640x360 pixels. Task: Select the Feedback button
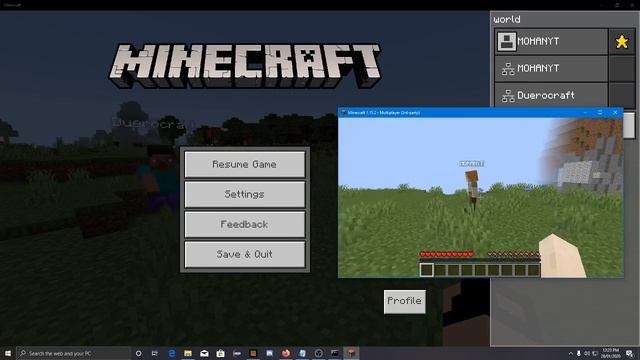pyautogui.click(x=244, y=224)
